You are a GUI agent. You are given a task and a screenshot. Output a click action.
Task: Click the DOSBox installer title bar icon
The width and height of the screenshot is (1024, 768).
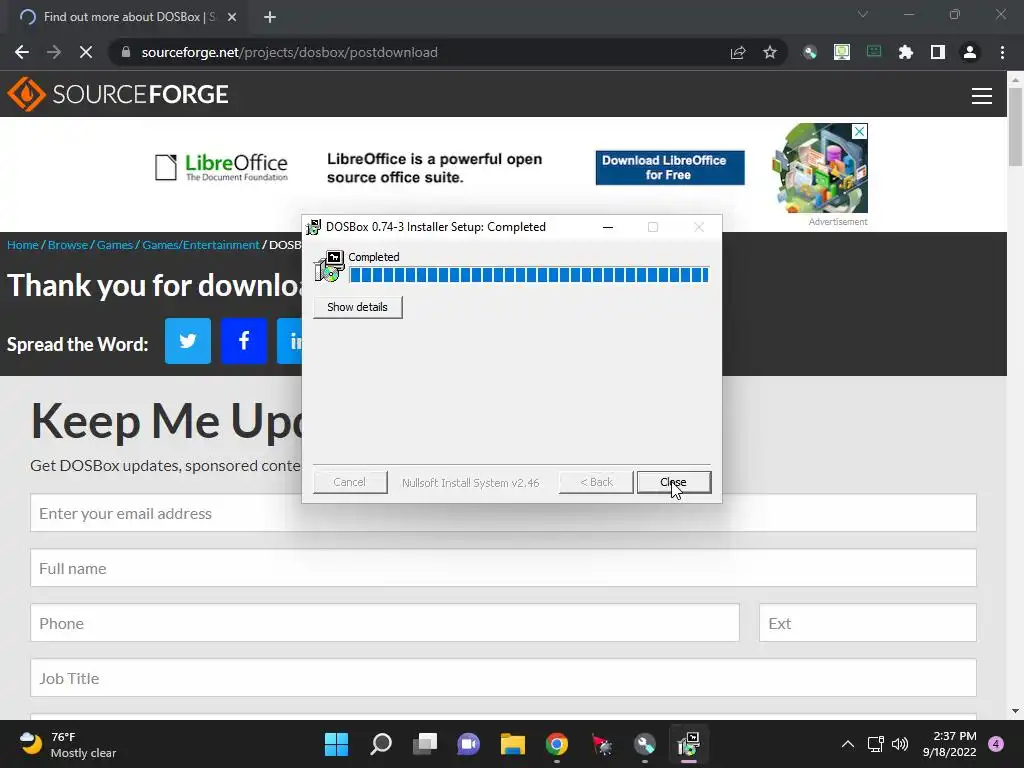pyautogui.click(x=313, y=227)
